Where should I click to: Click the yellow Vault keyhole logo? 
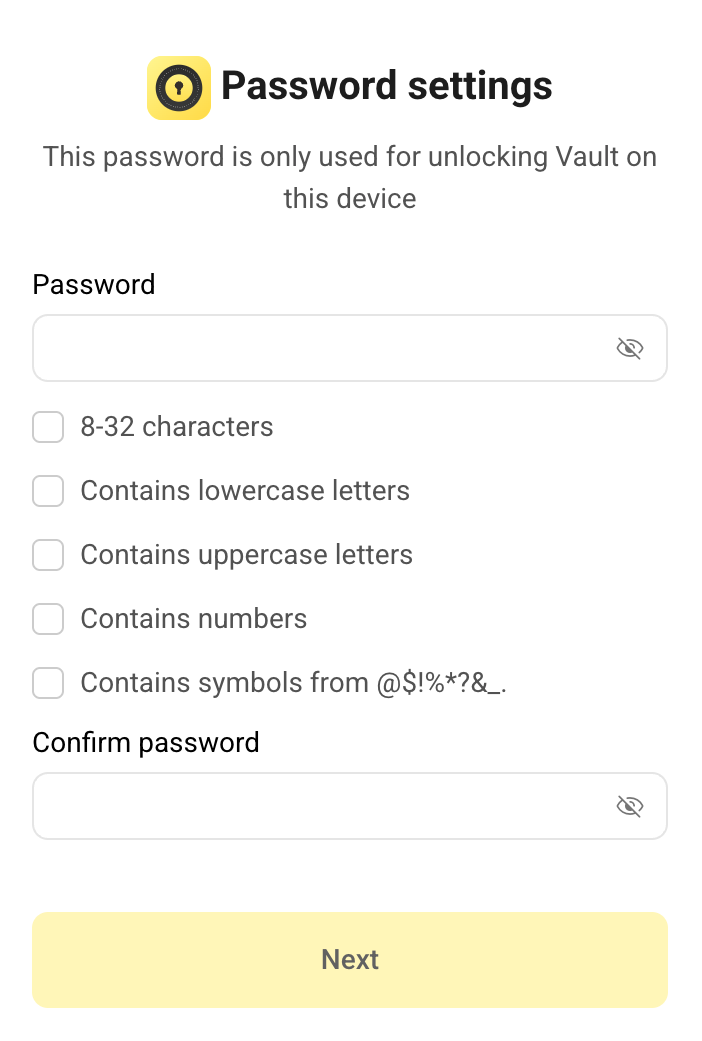[179, 88]
